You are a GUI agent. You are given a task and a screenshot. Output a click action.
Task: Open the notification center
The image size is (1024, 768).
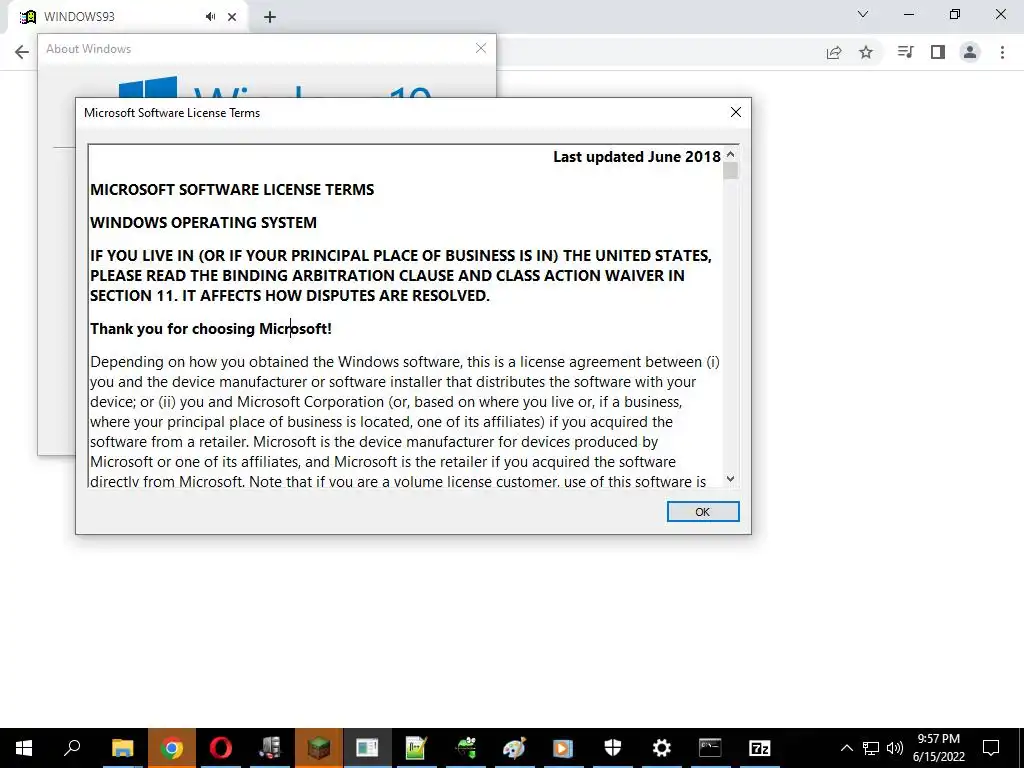(x=991, y=748)
